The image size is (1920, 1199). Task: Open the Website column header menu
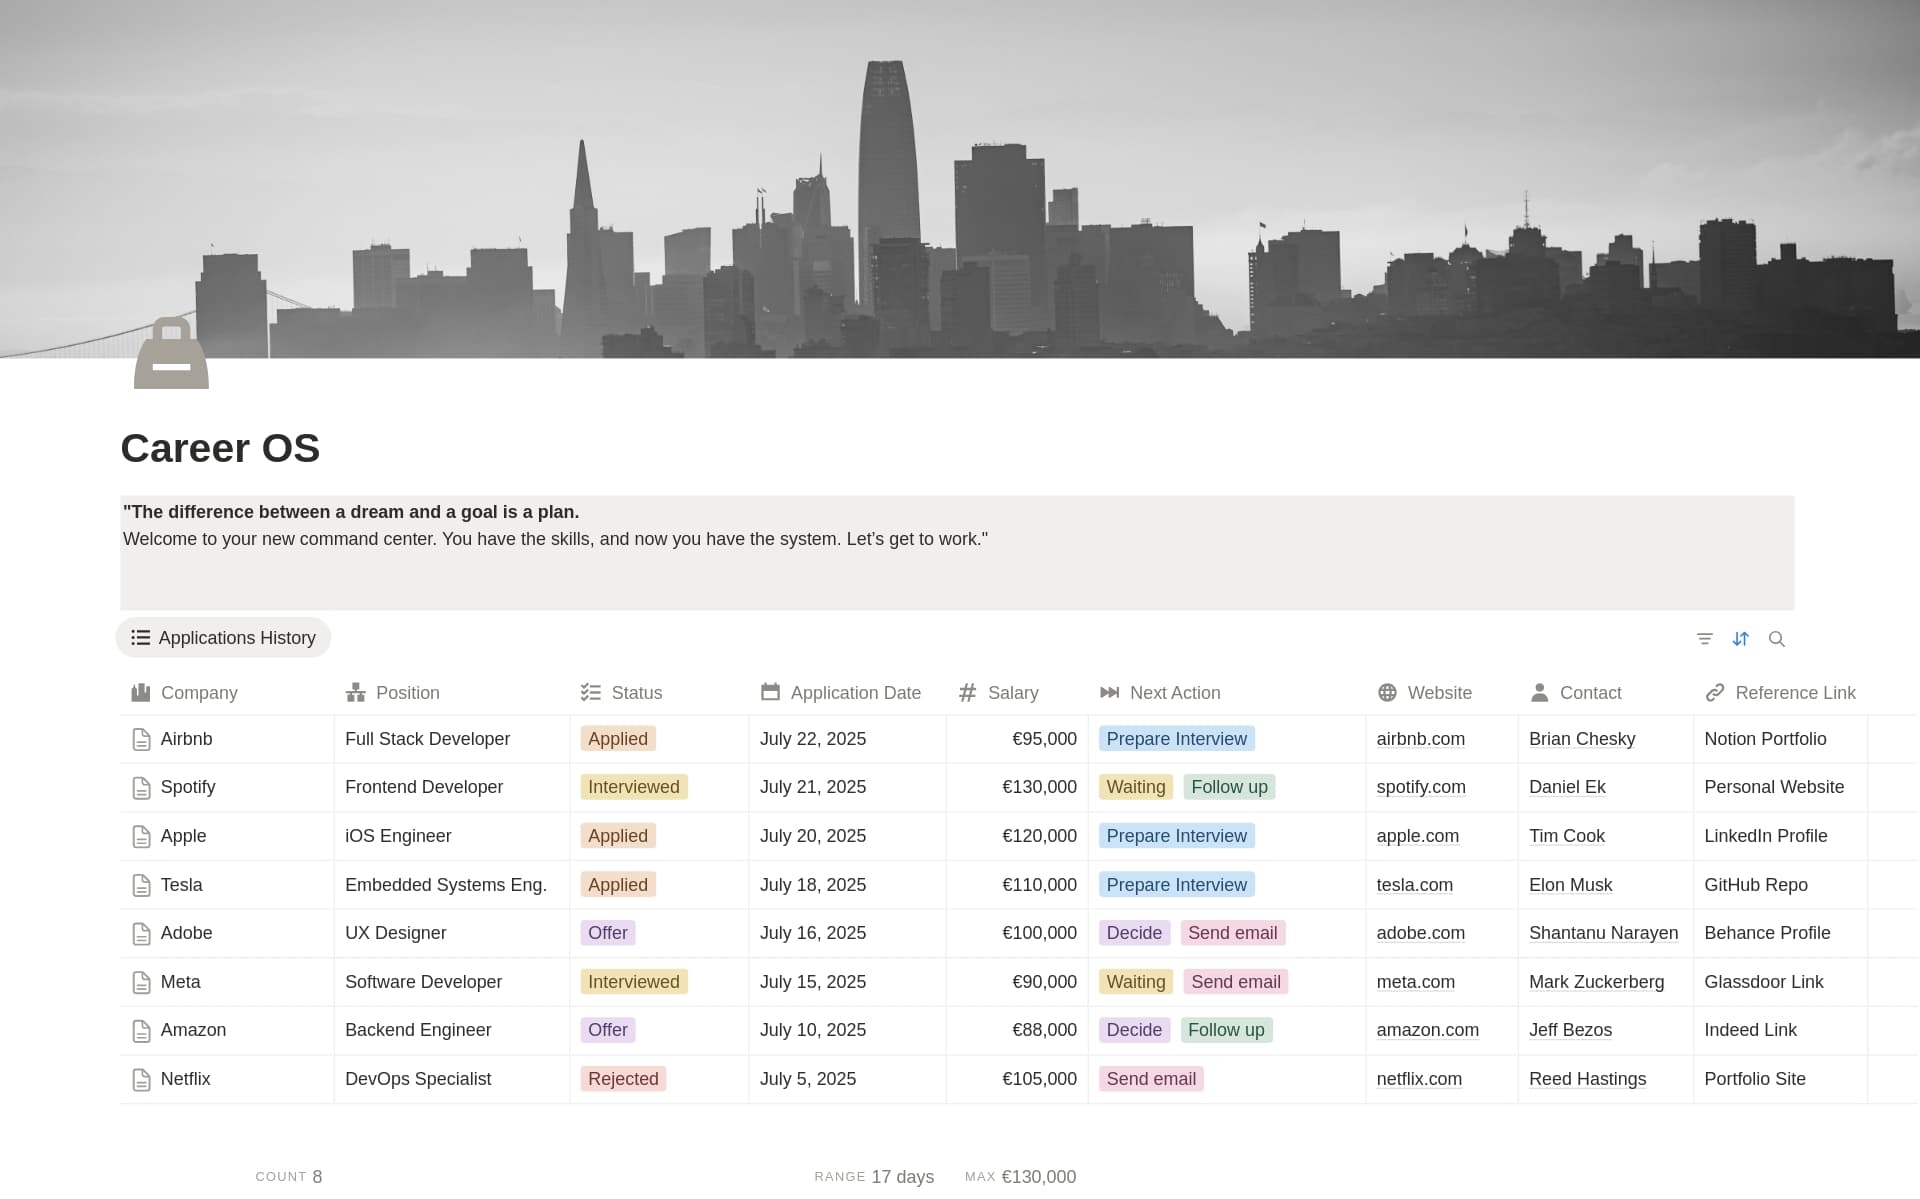(x=1442, y=692)
